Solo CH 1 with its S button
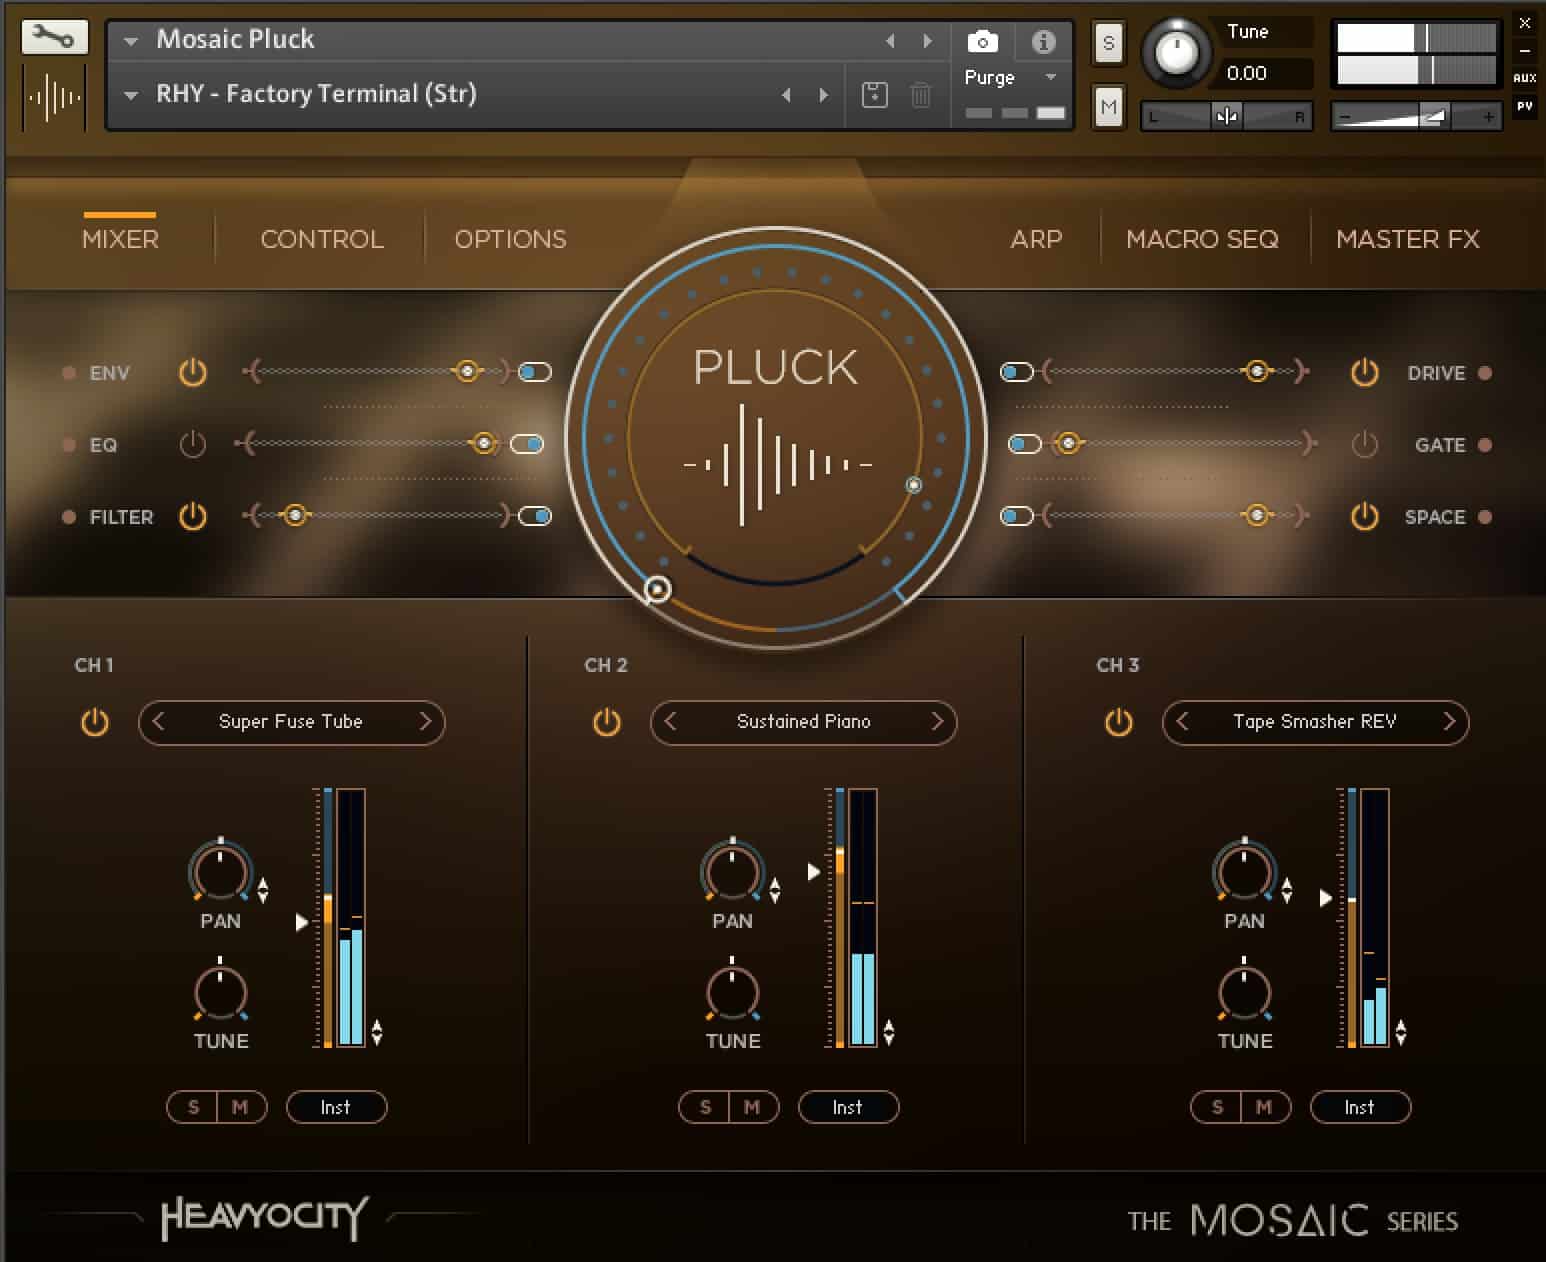Image resolution: width=1546 pixels, height=1262 pixels. (x=193, y=1107)
